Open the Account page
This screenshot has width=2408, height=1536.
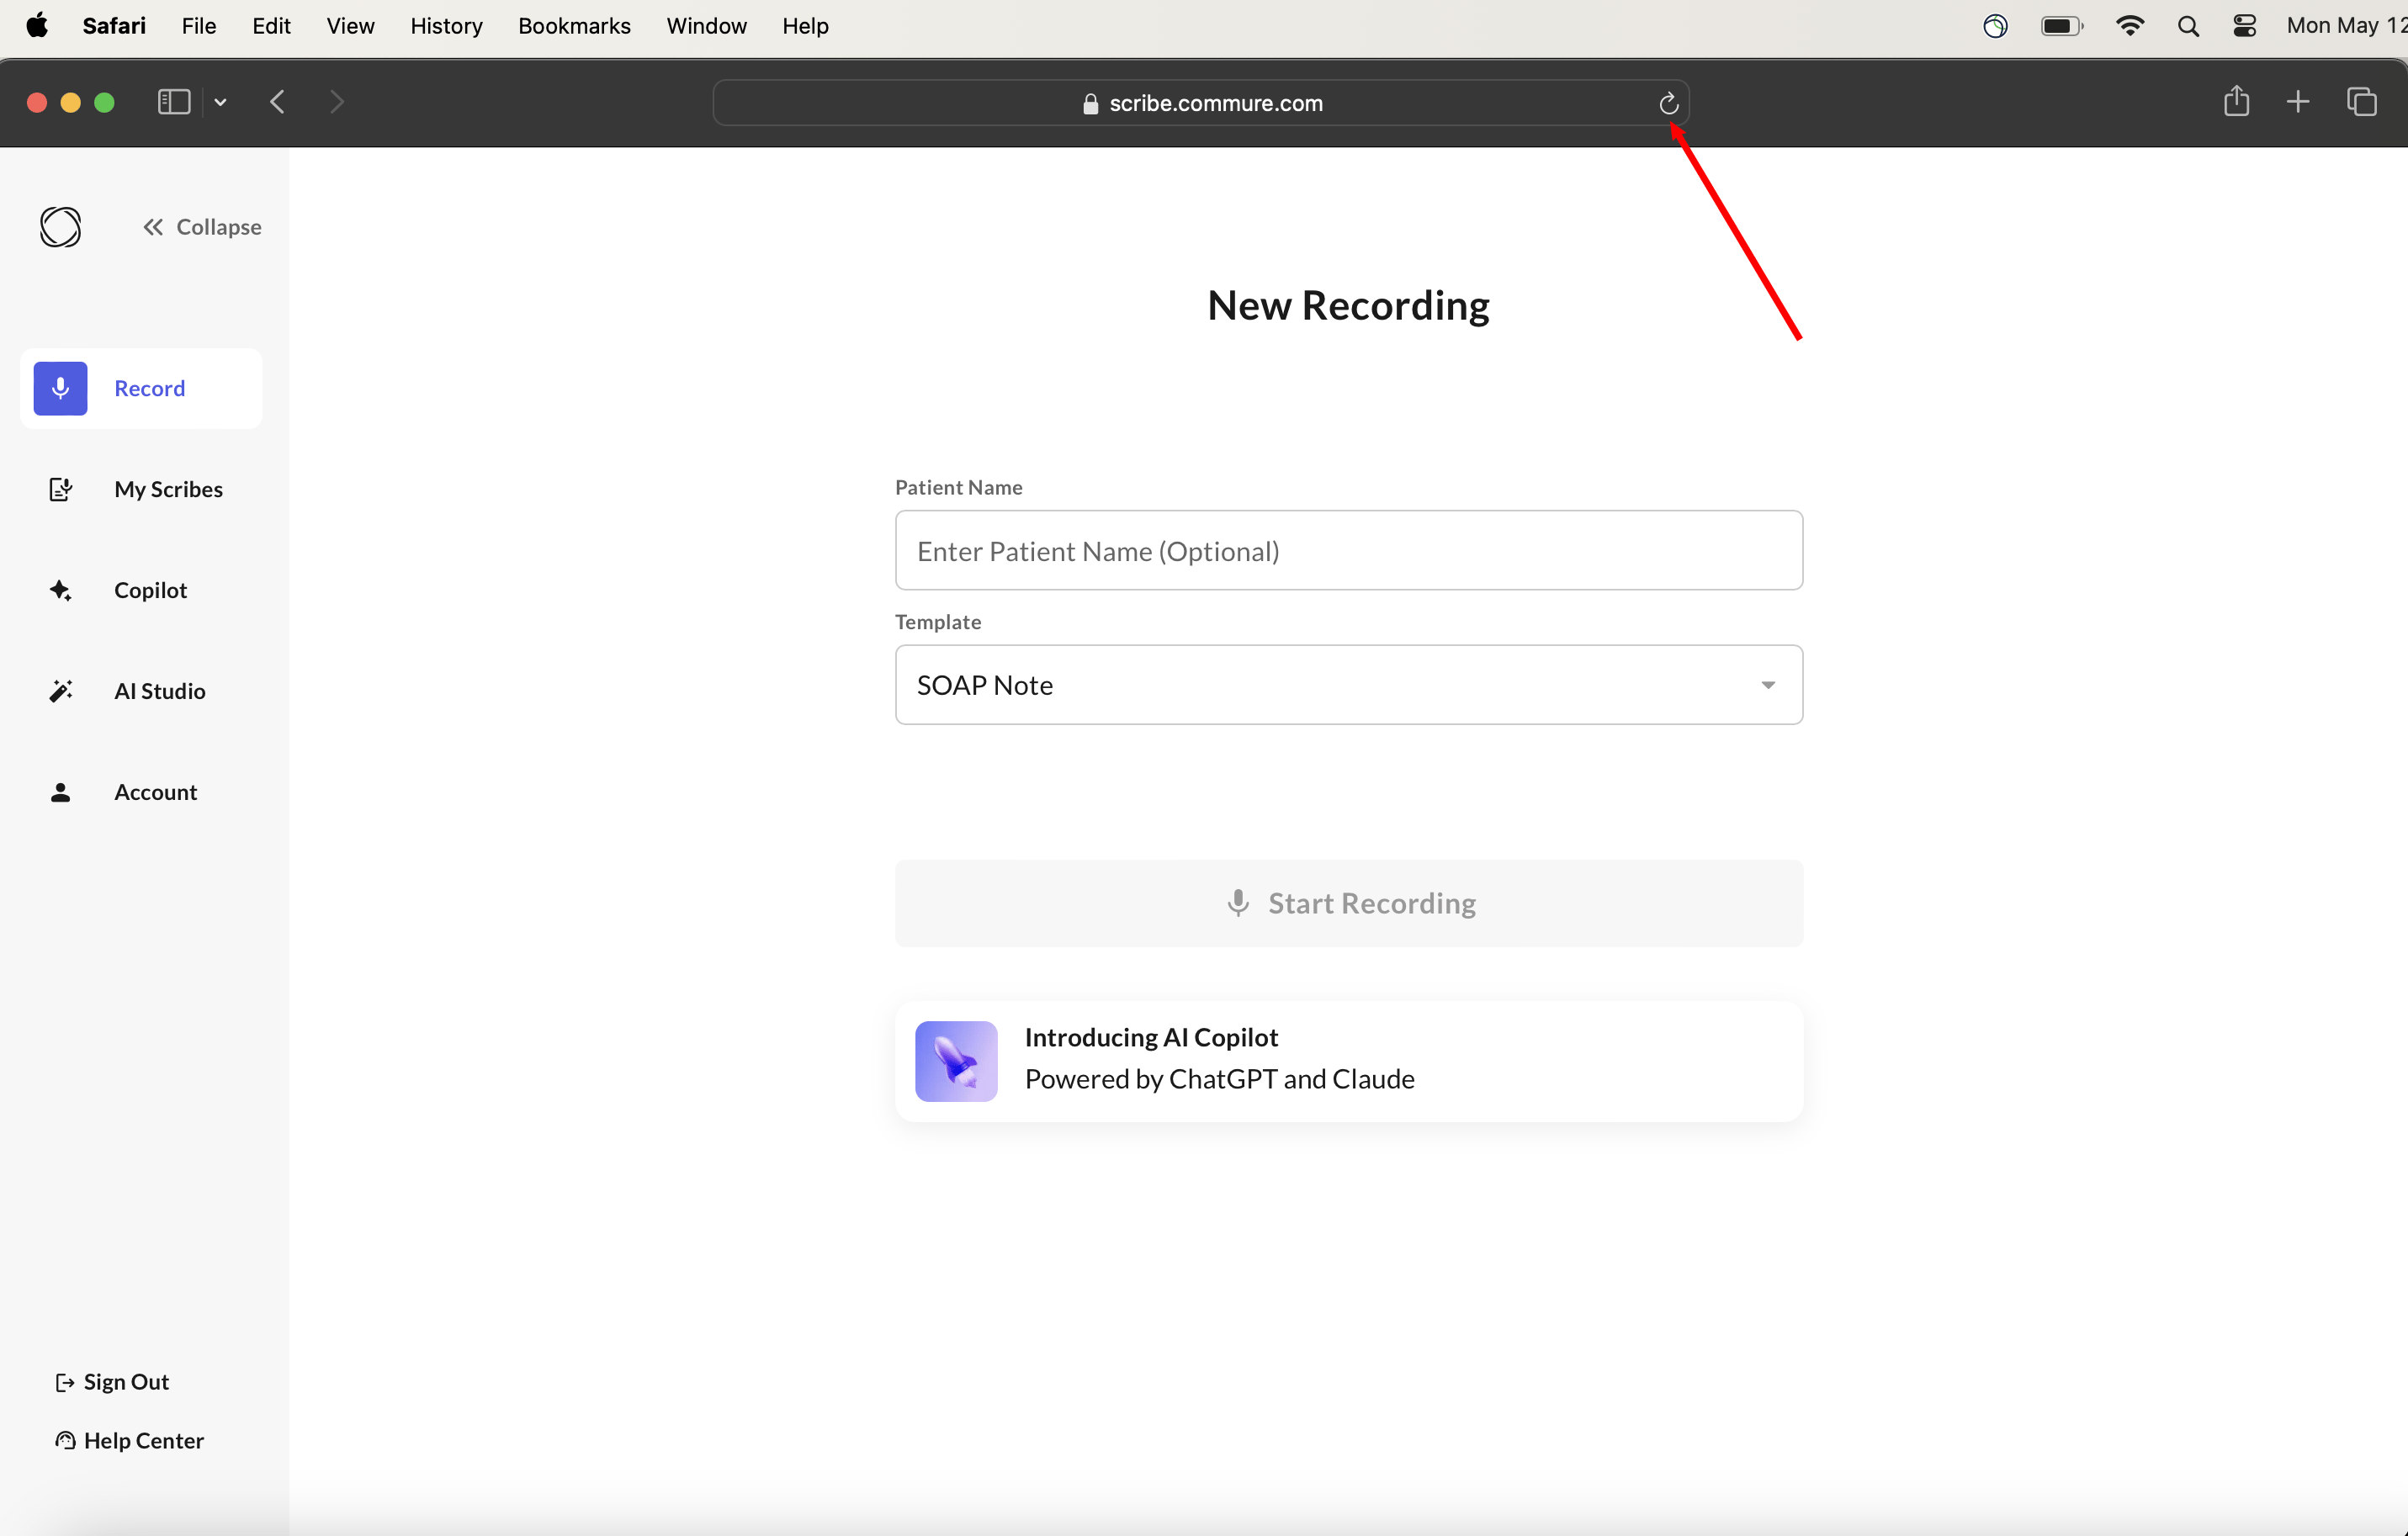(141, 792)
